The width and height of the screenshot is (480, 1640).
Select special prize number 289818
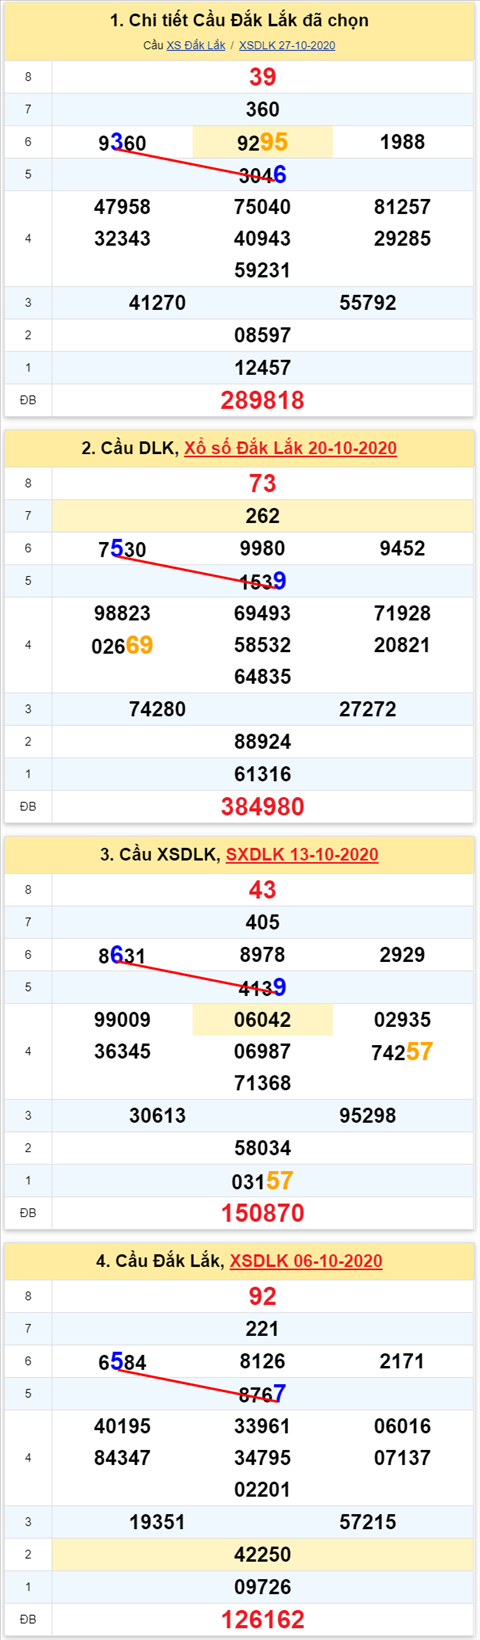(262, 400)
